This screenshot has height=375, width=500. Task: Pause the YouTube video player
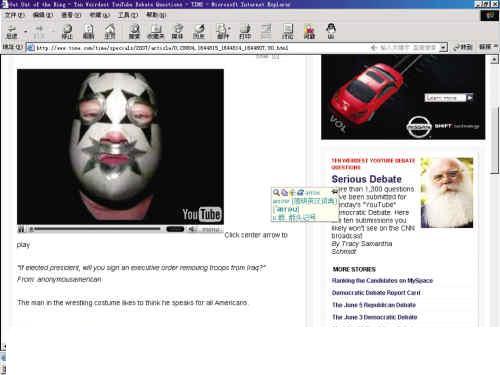(x=21, y=229)
